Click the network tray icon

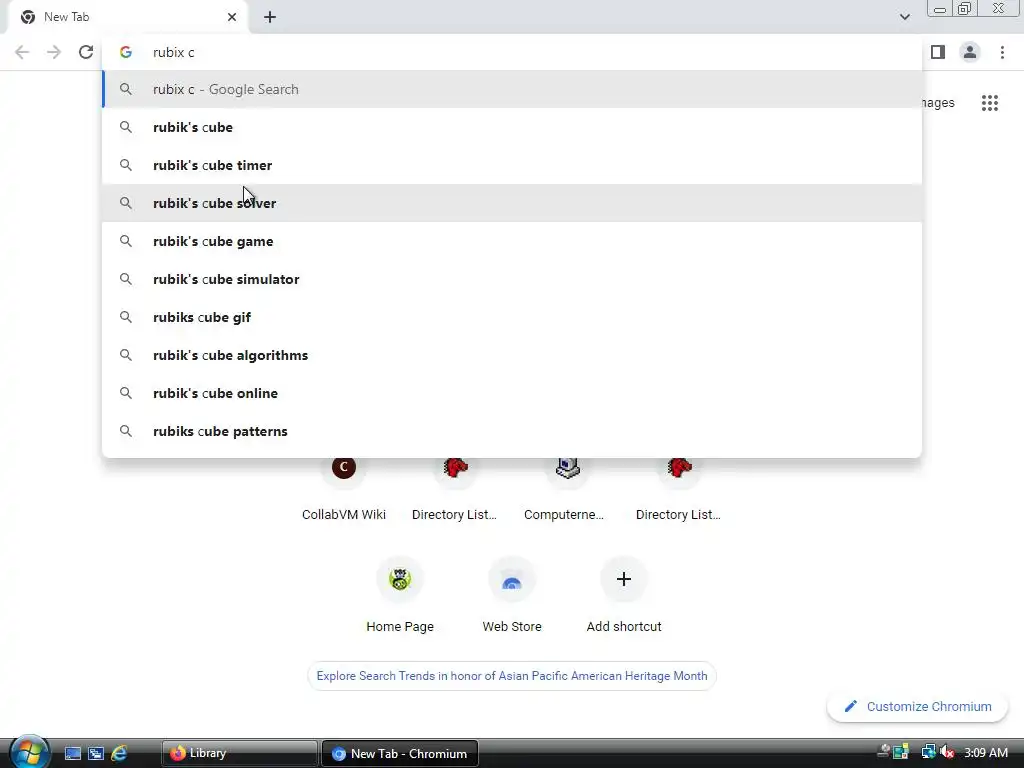coord(927,753)
